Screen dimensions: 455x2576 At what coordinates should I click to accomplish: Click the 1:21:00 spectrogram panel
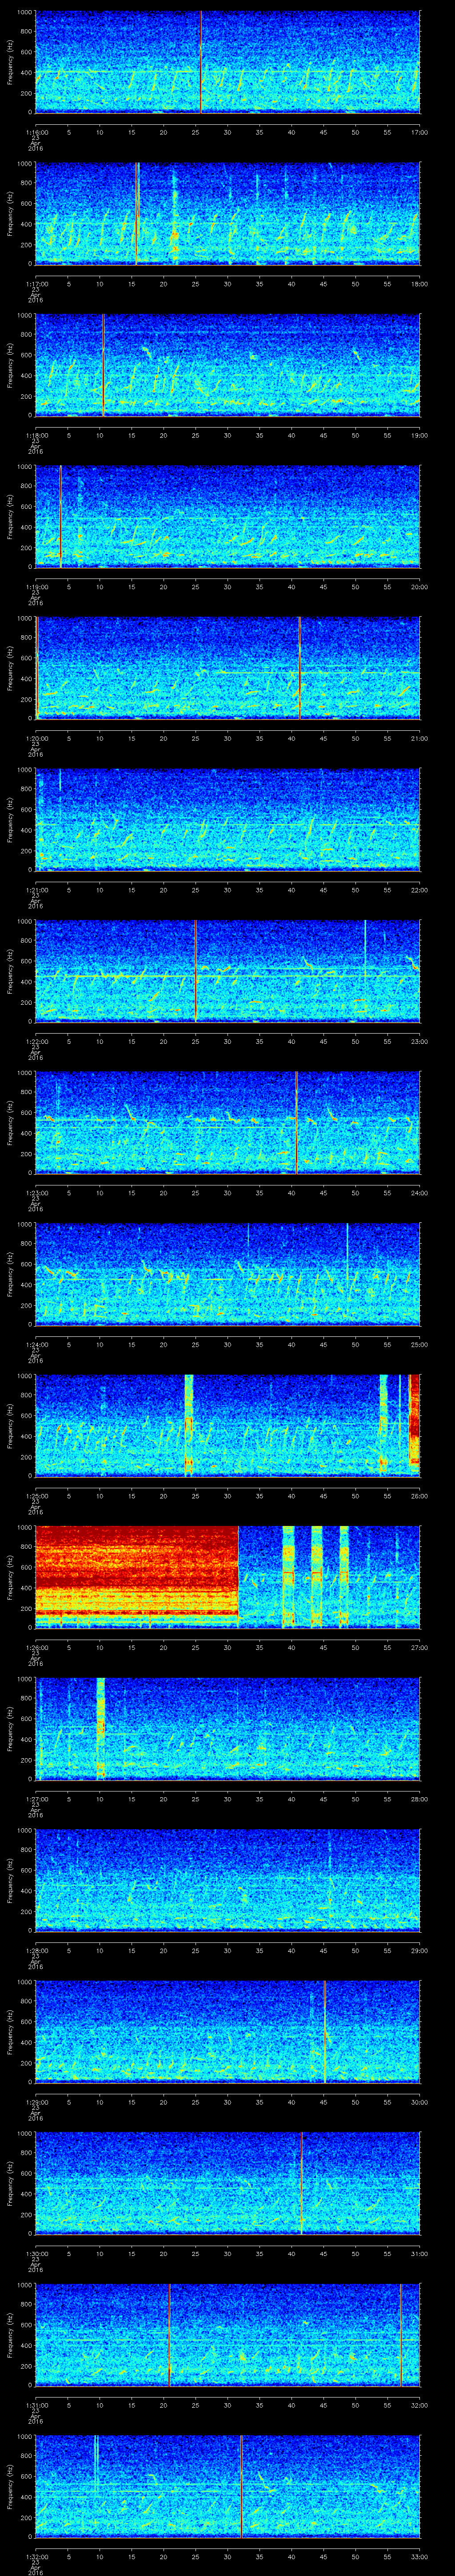(227, 820)
